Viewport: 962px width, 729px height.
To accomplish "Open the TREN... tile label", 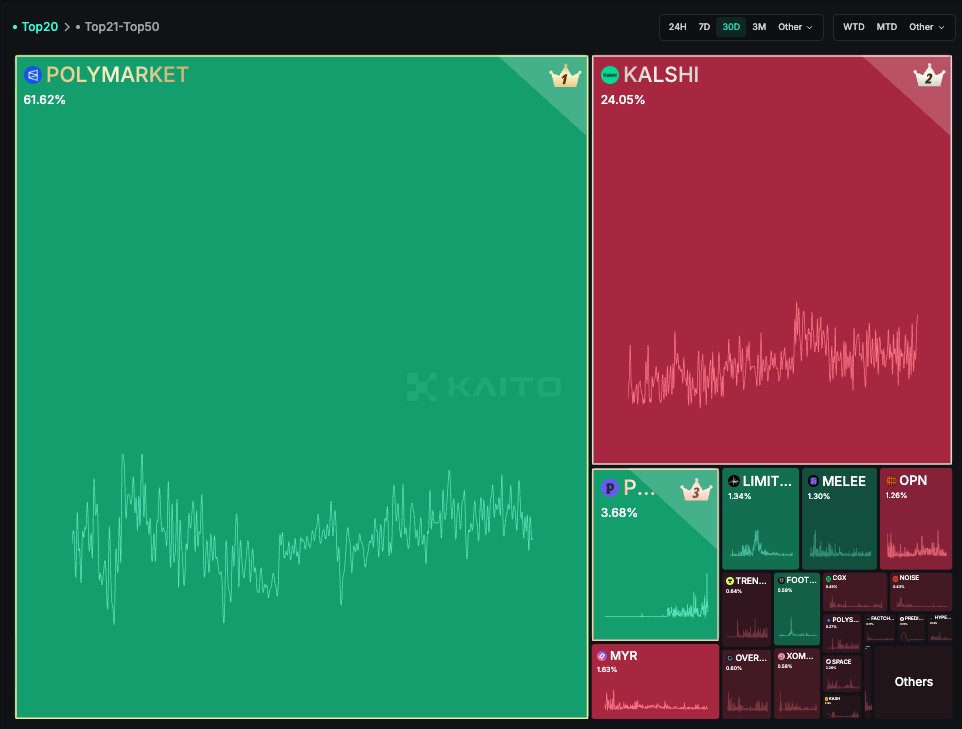I will [751, 580].
